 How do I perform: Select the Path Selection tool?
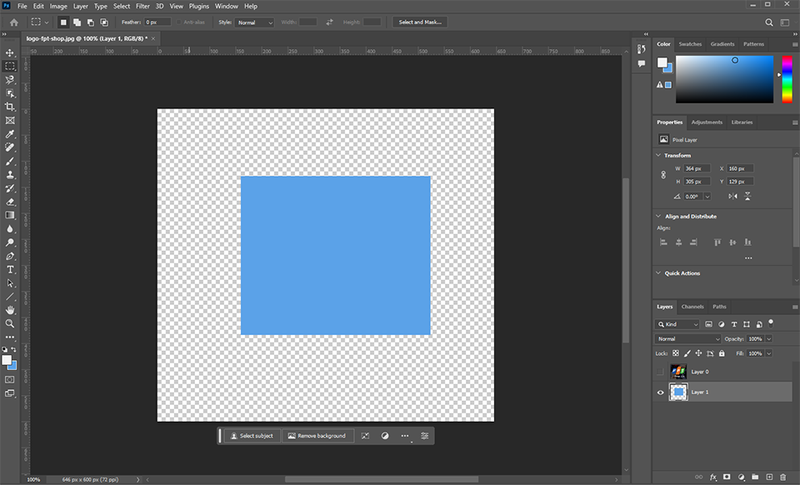point(10,283)
